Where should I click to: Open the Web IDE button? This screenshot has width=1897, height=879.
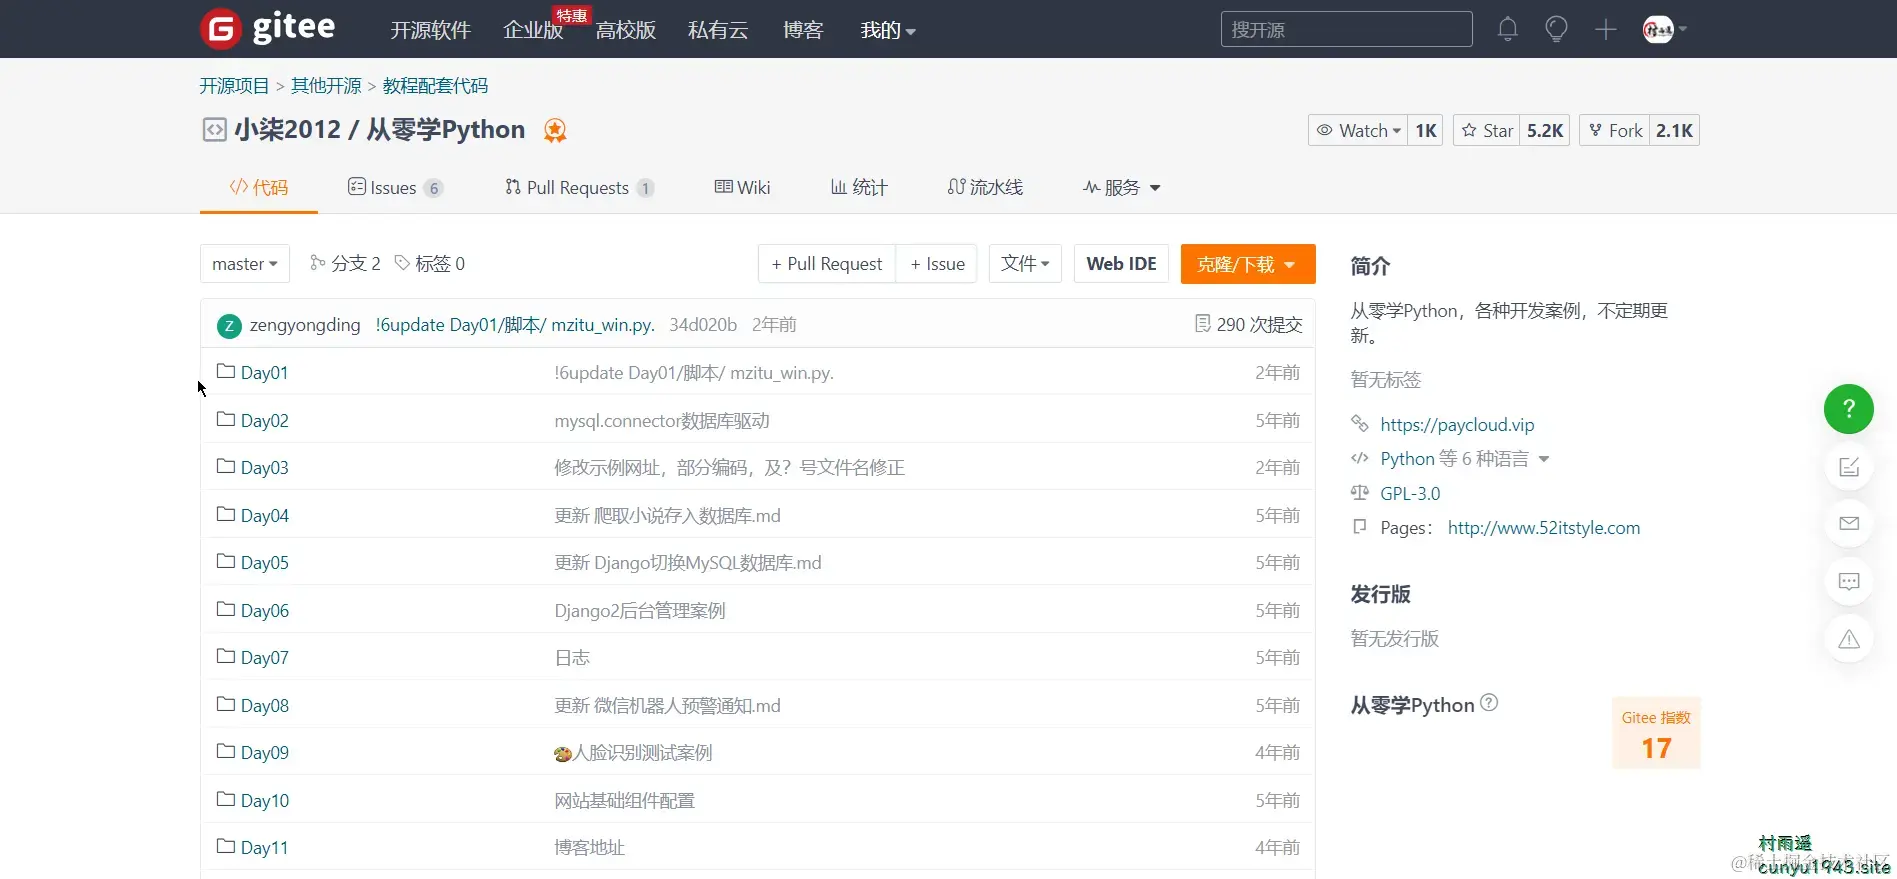1121,264
